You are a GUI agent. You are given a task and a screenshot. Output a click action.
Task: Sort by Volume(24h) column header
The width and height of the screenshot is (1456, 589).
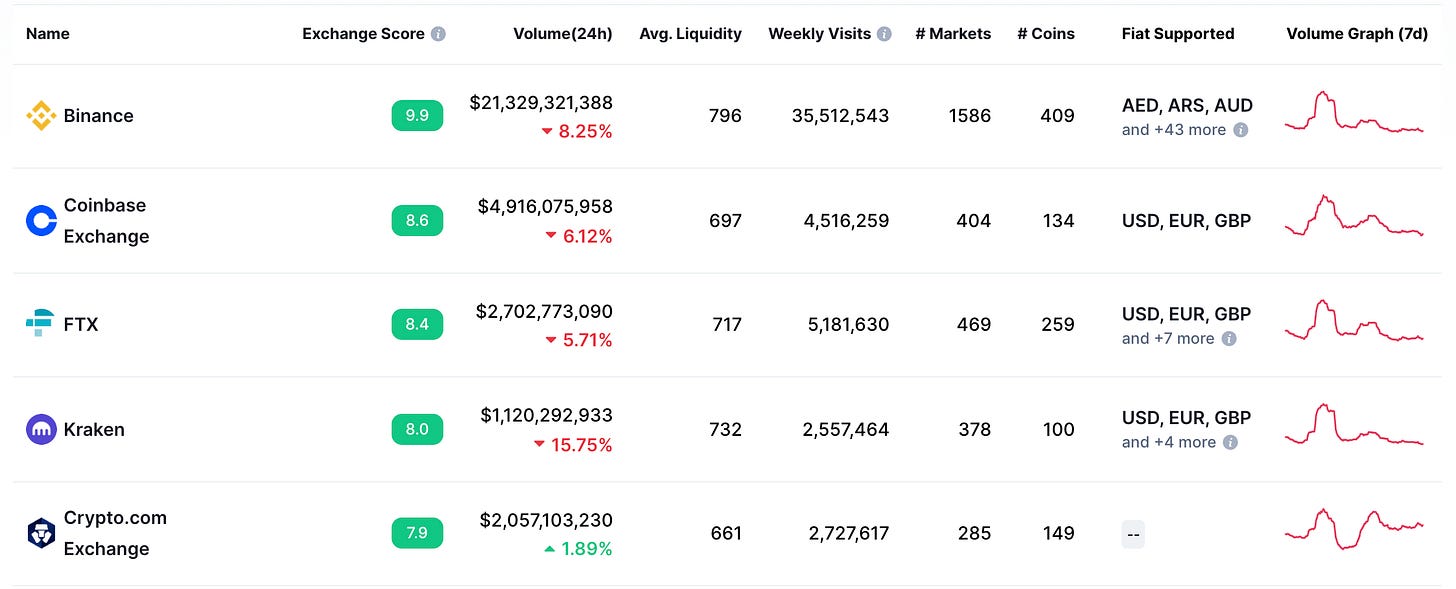tap(563, 34)
